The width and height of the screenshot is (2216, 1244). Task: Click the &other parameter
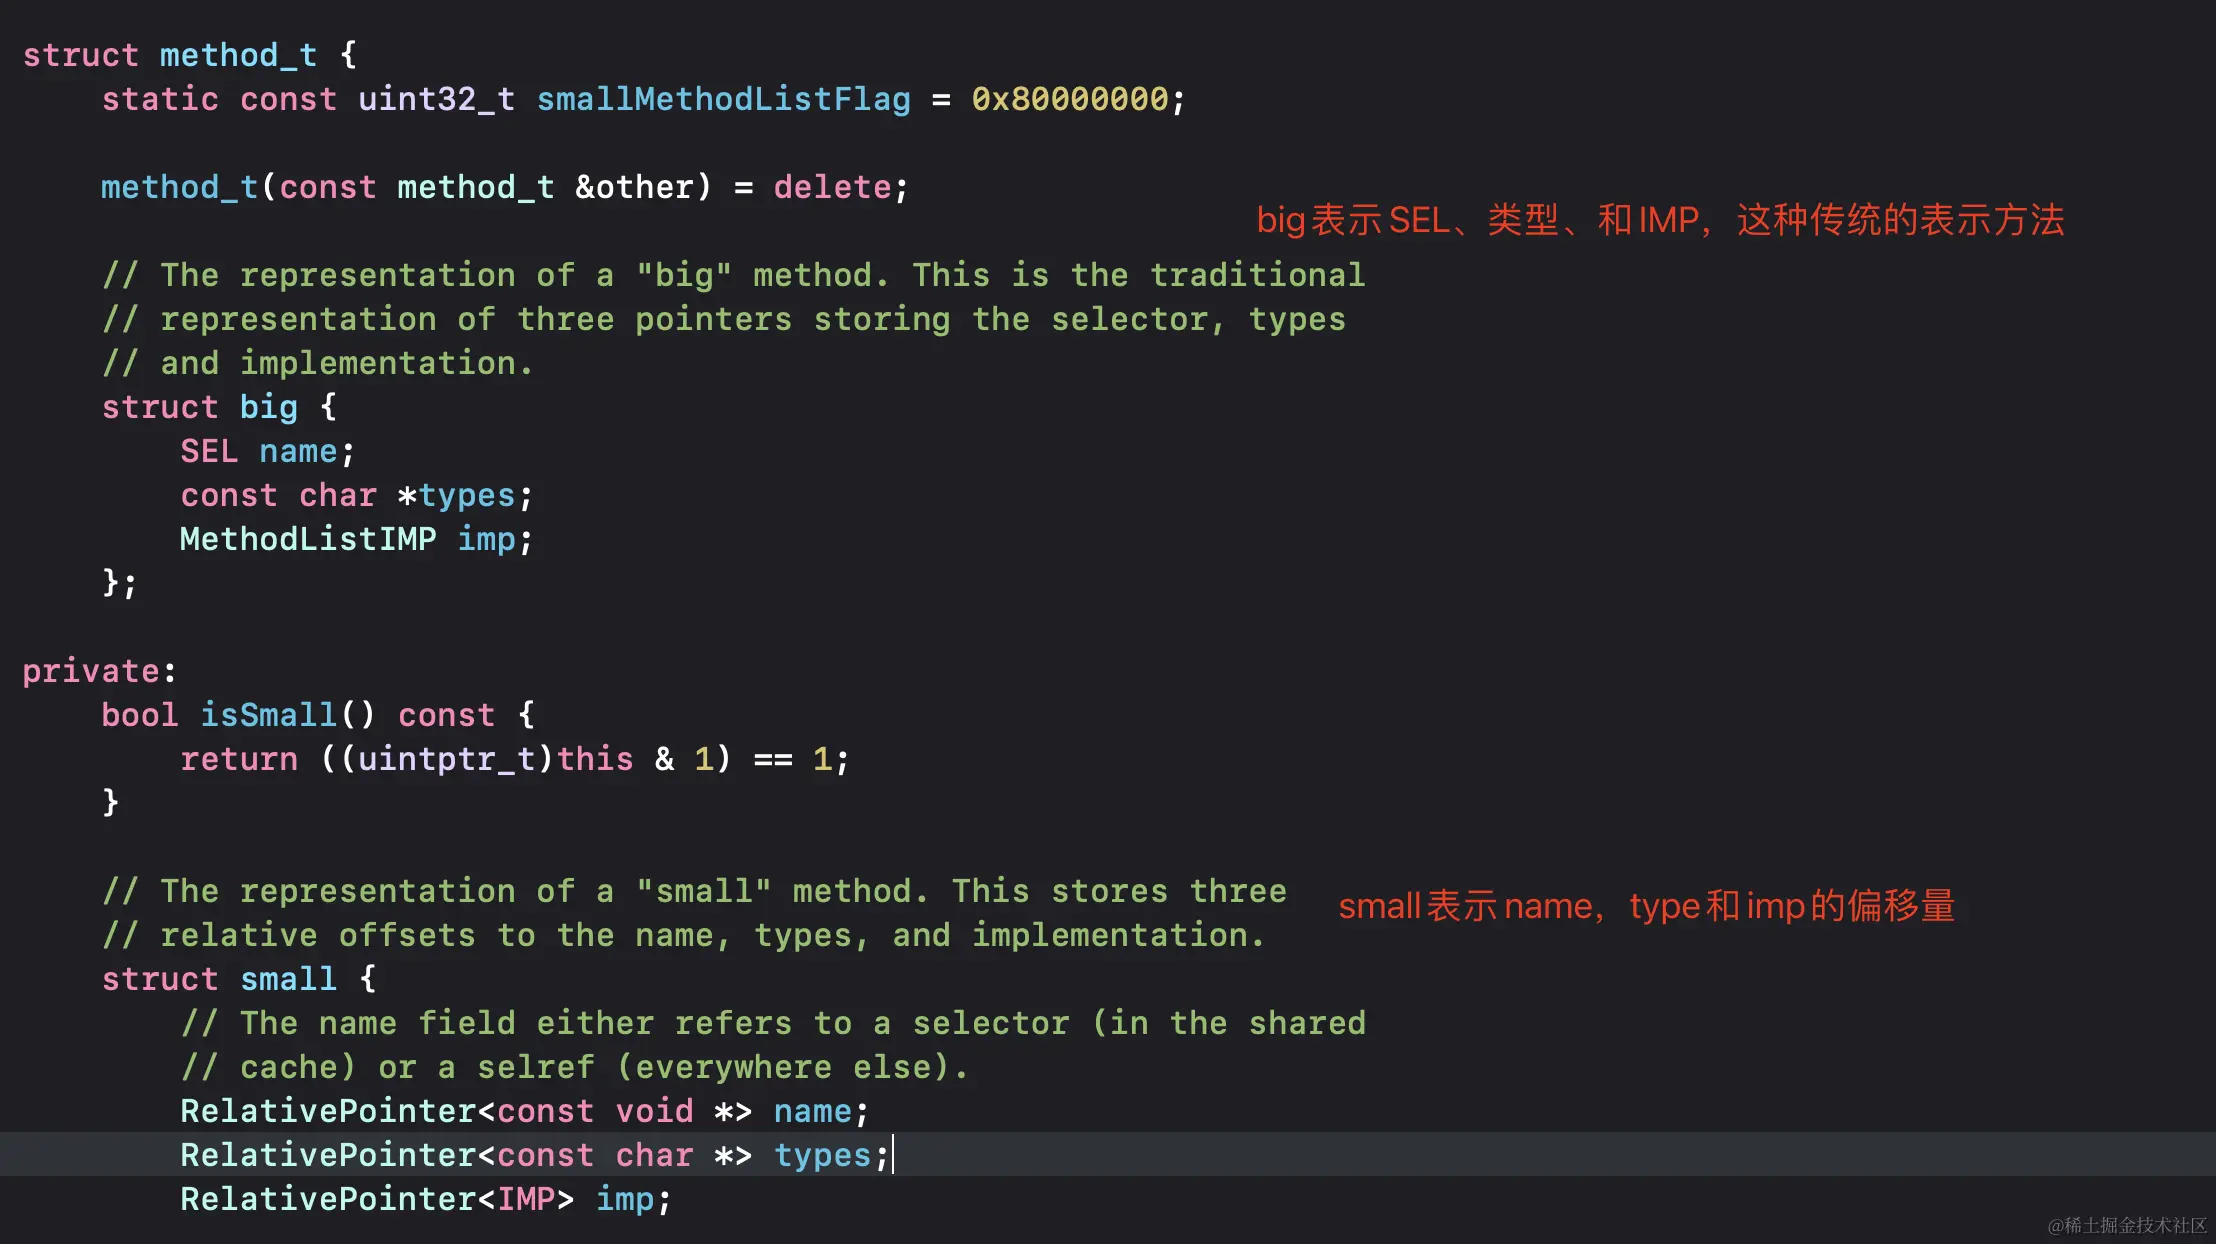[x=634, y=187]
